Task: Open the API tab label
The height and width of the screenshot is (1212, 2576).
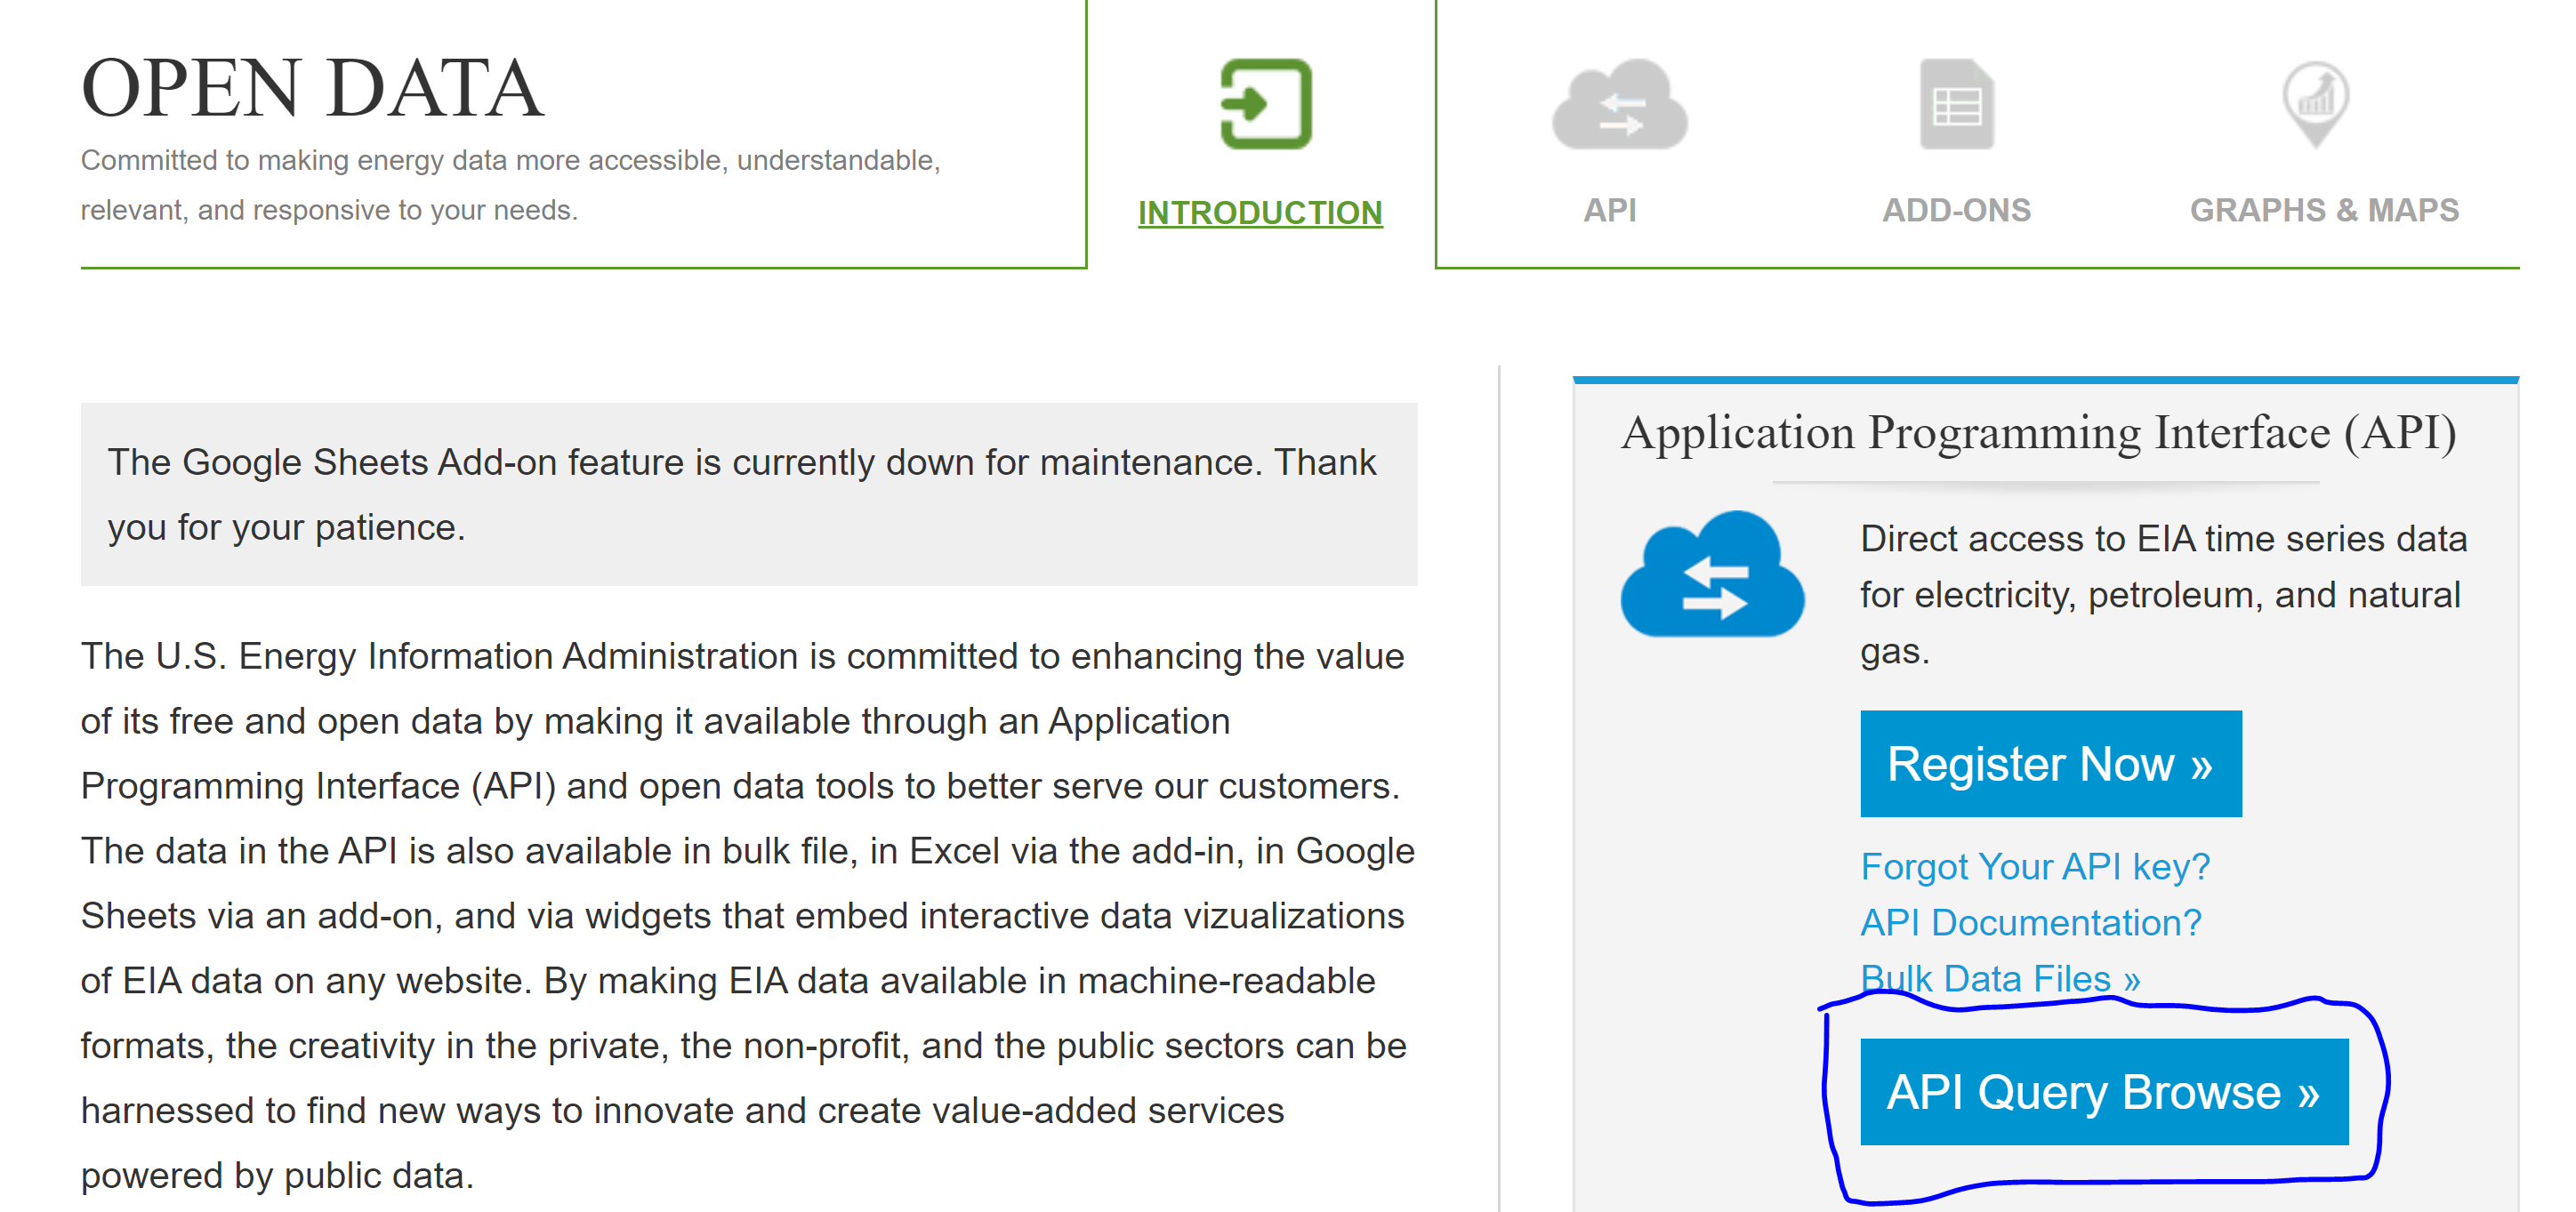Action: point(1609,210)
